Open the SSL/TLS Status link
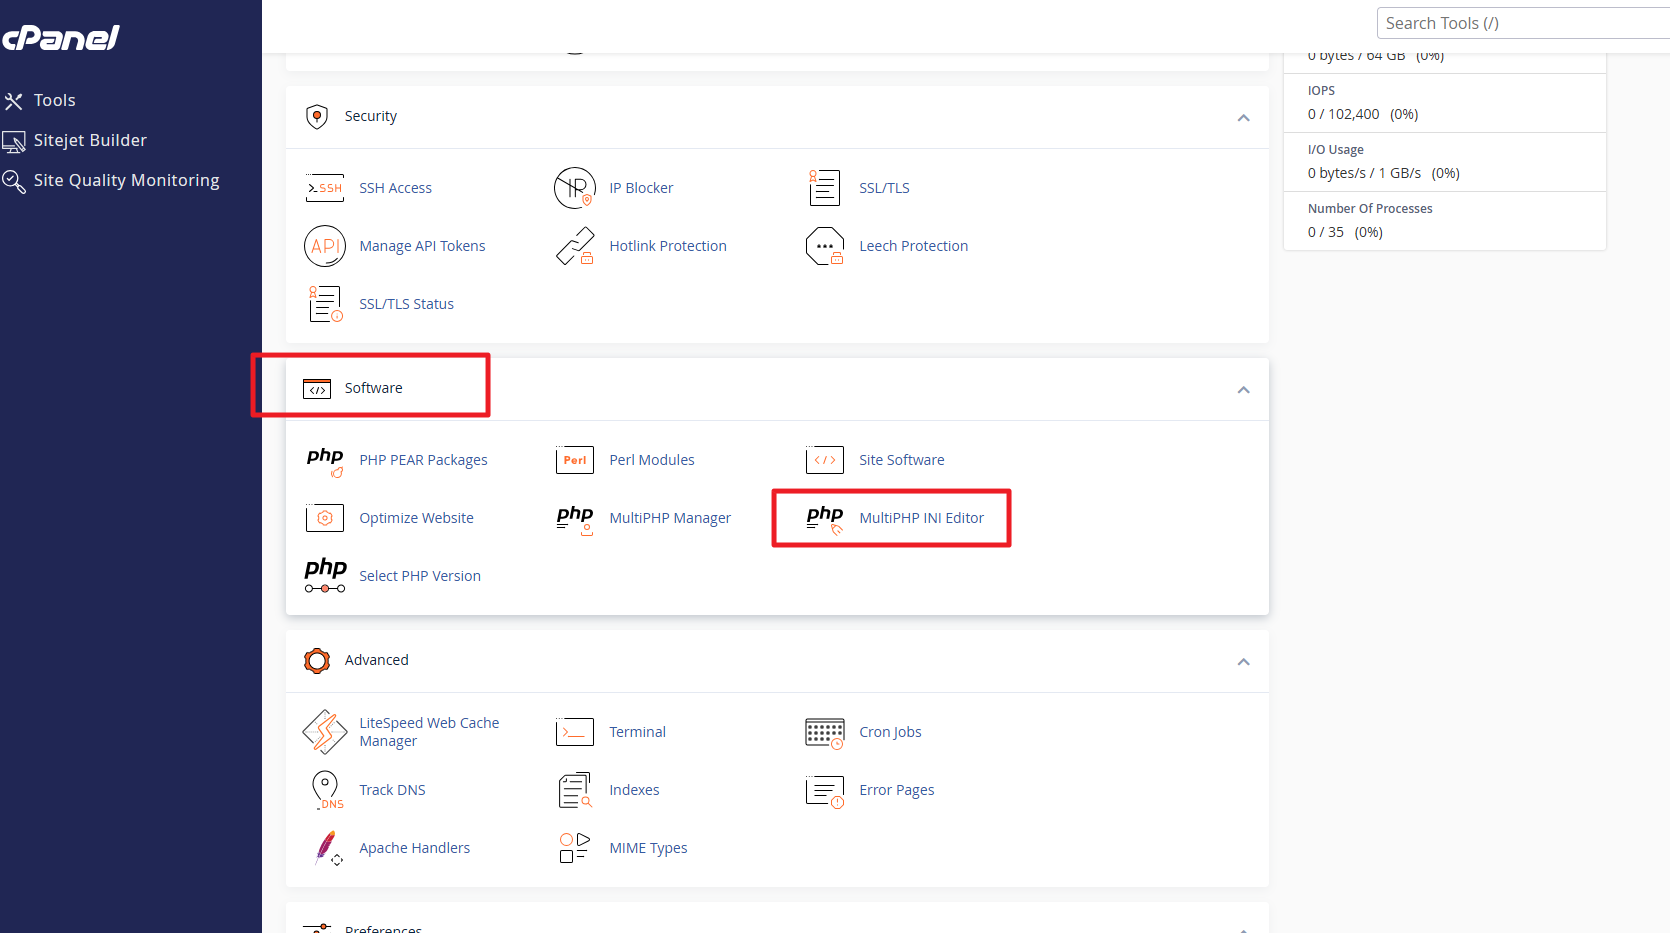The height and width of the screenshot is (933, 1670). (406, 304)
